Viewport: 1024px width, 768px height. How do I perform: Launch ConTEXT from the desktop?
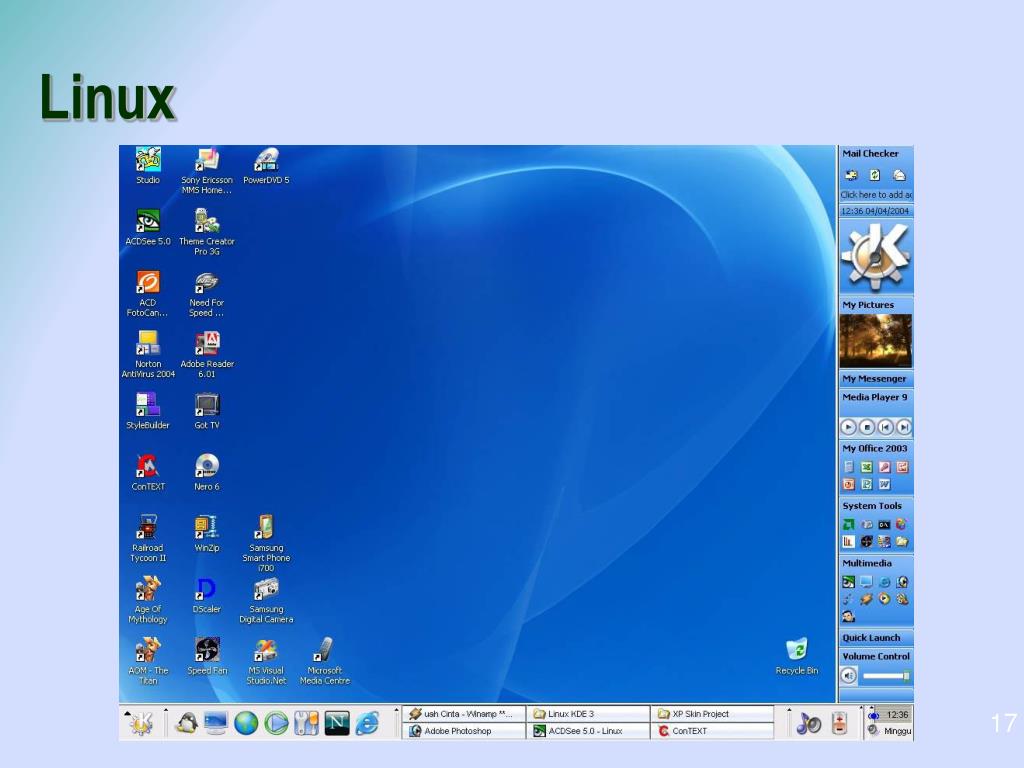pyautogui.click(x=148, y=473)
